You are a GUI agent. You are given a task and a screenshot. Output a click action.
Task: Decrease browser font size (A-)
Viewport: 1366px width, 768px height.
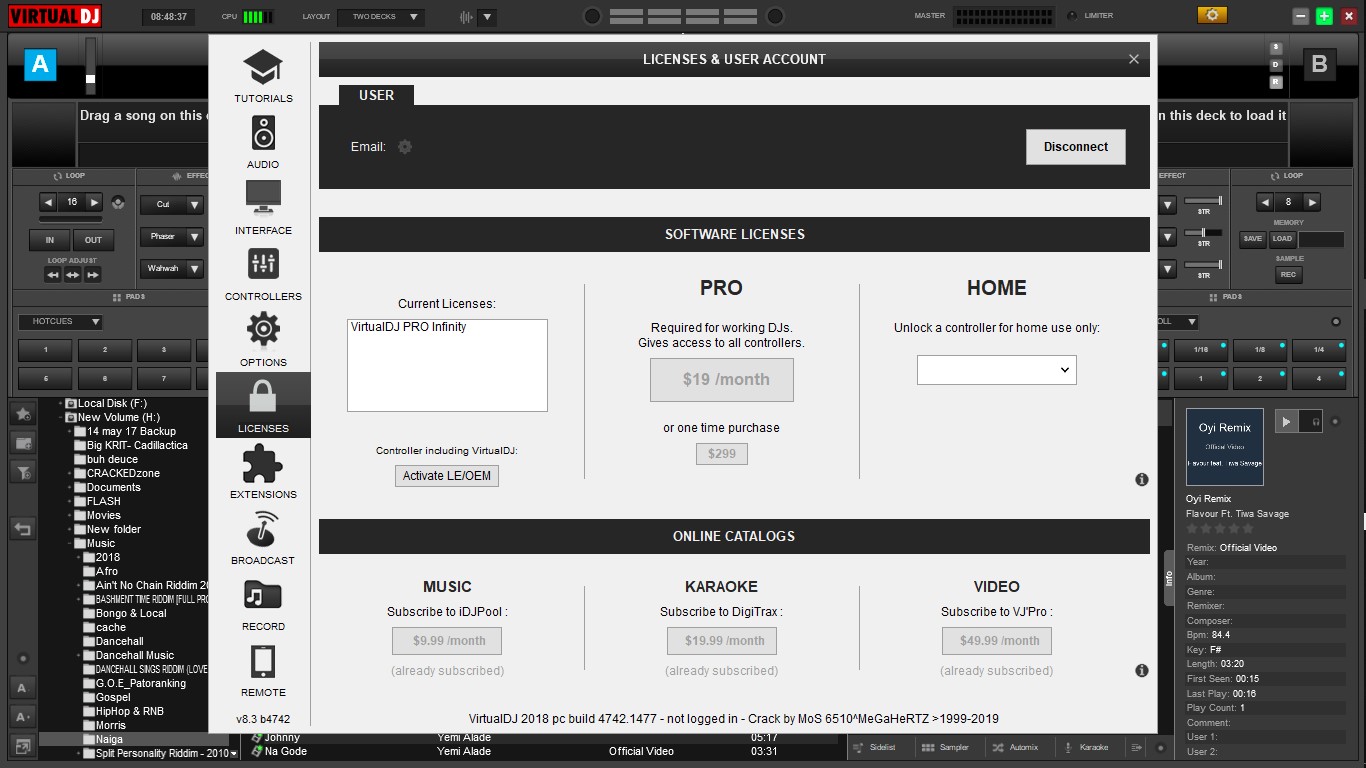tap(22, 687)
